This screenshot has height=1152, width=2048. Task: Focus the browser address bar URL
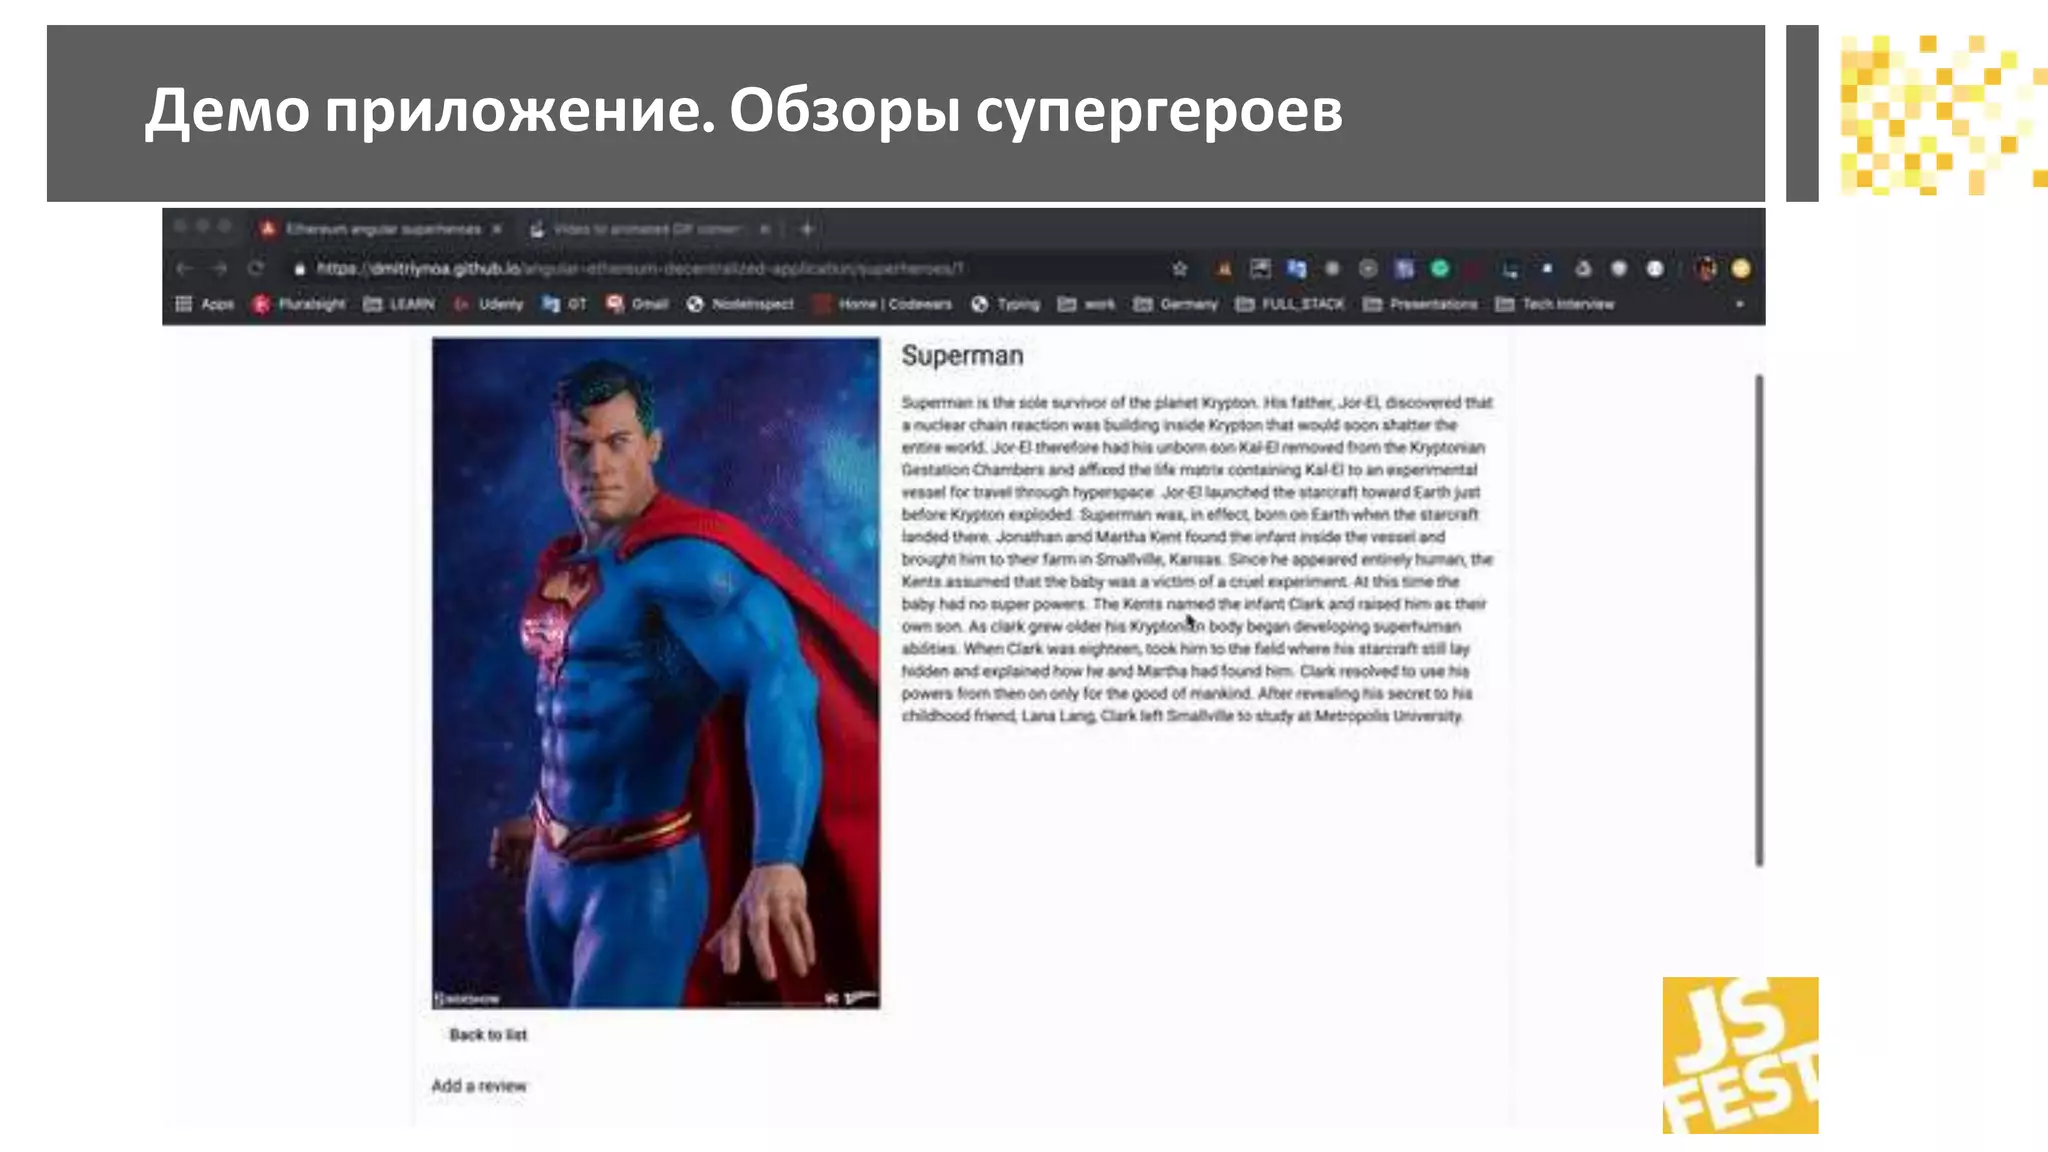(x=640, y=269)
